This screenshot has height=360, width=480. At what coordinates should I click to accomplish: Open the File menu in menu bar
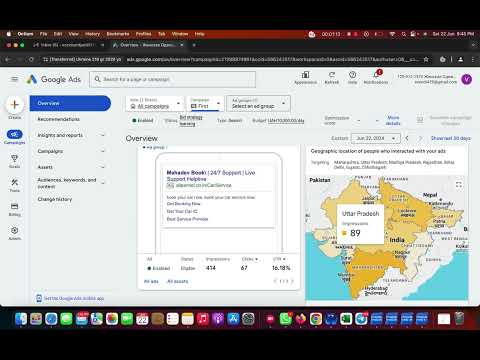coord(43,34)
